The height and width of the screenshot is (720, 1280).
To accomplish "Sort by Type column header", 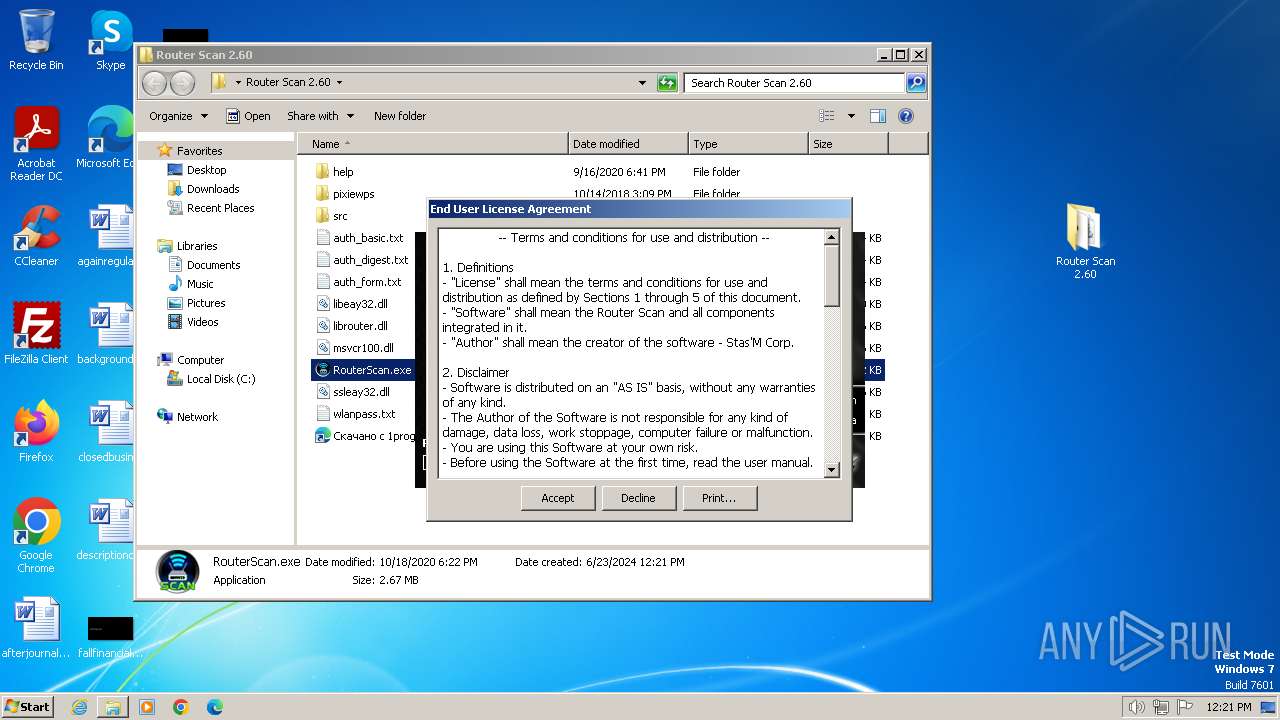I will 748,144.
